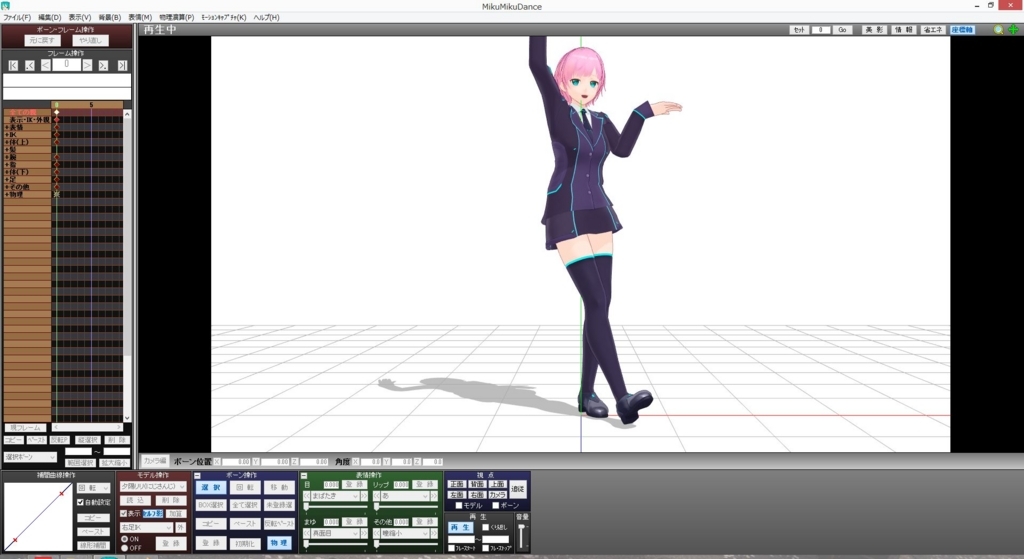Screen dimensions: 1024x559
Task: Open the 右足IK dropdown
Action: pos(146,528)
